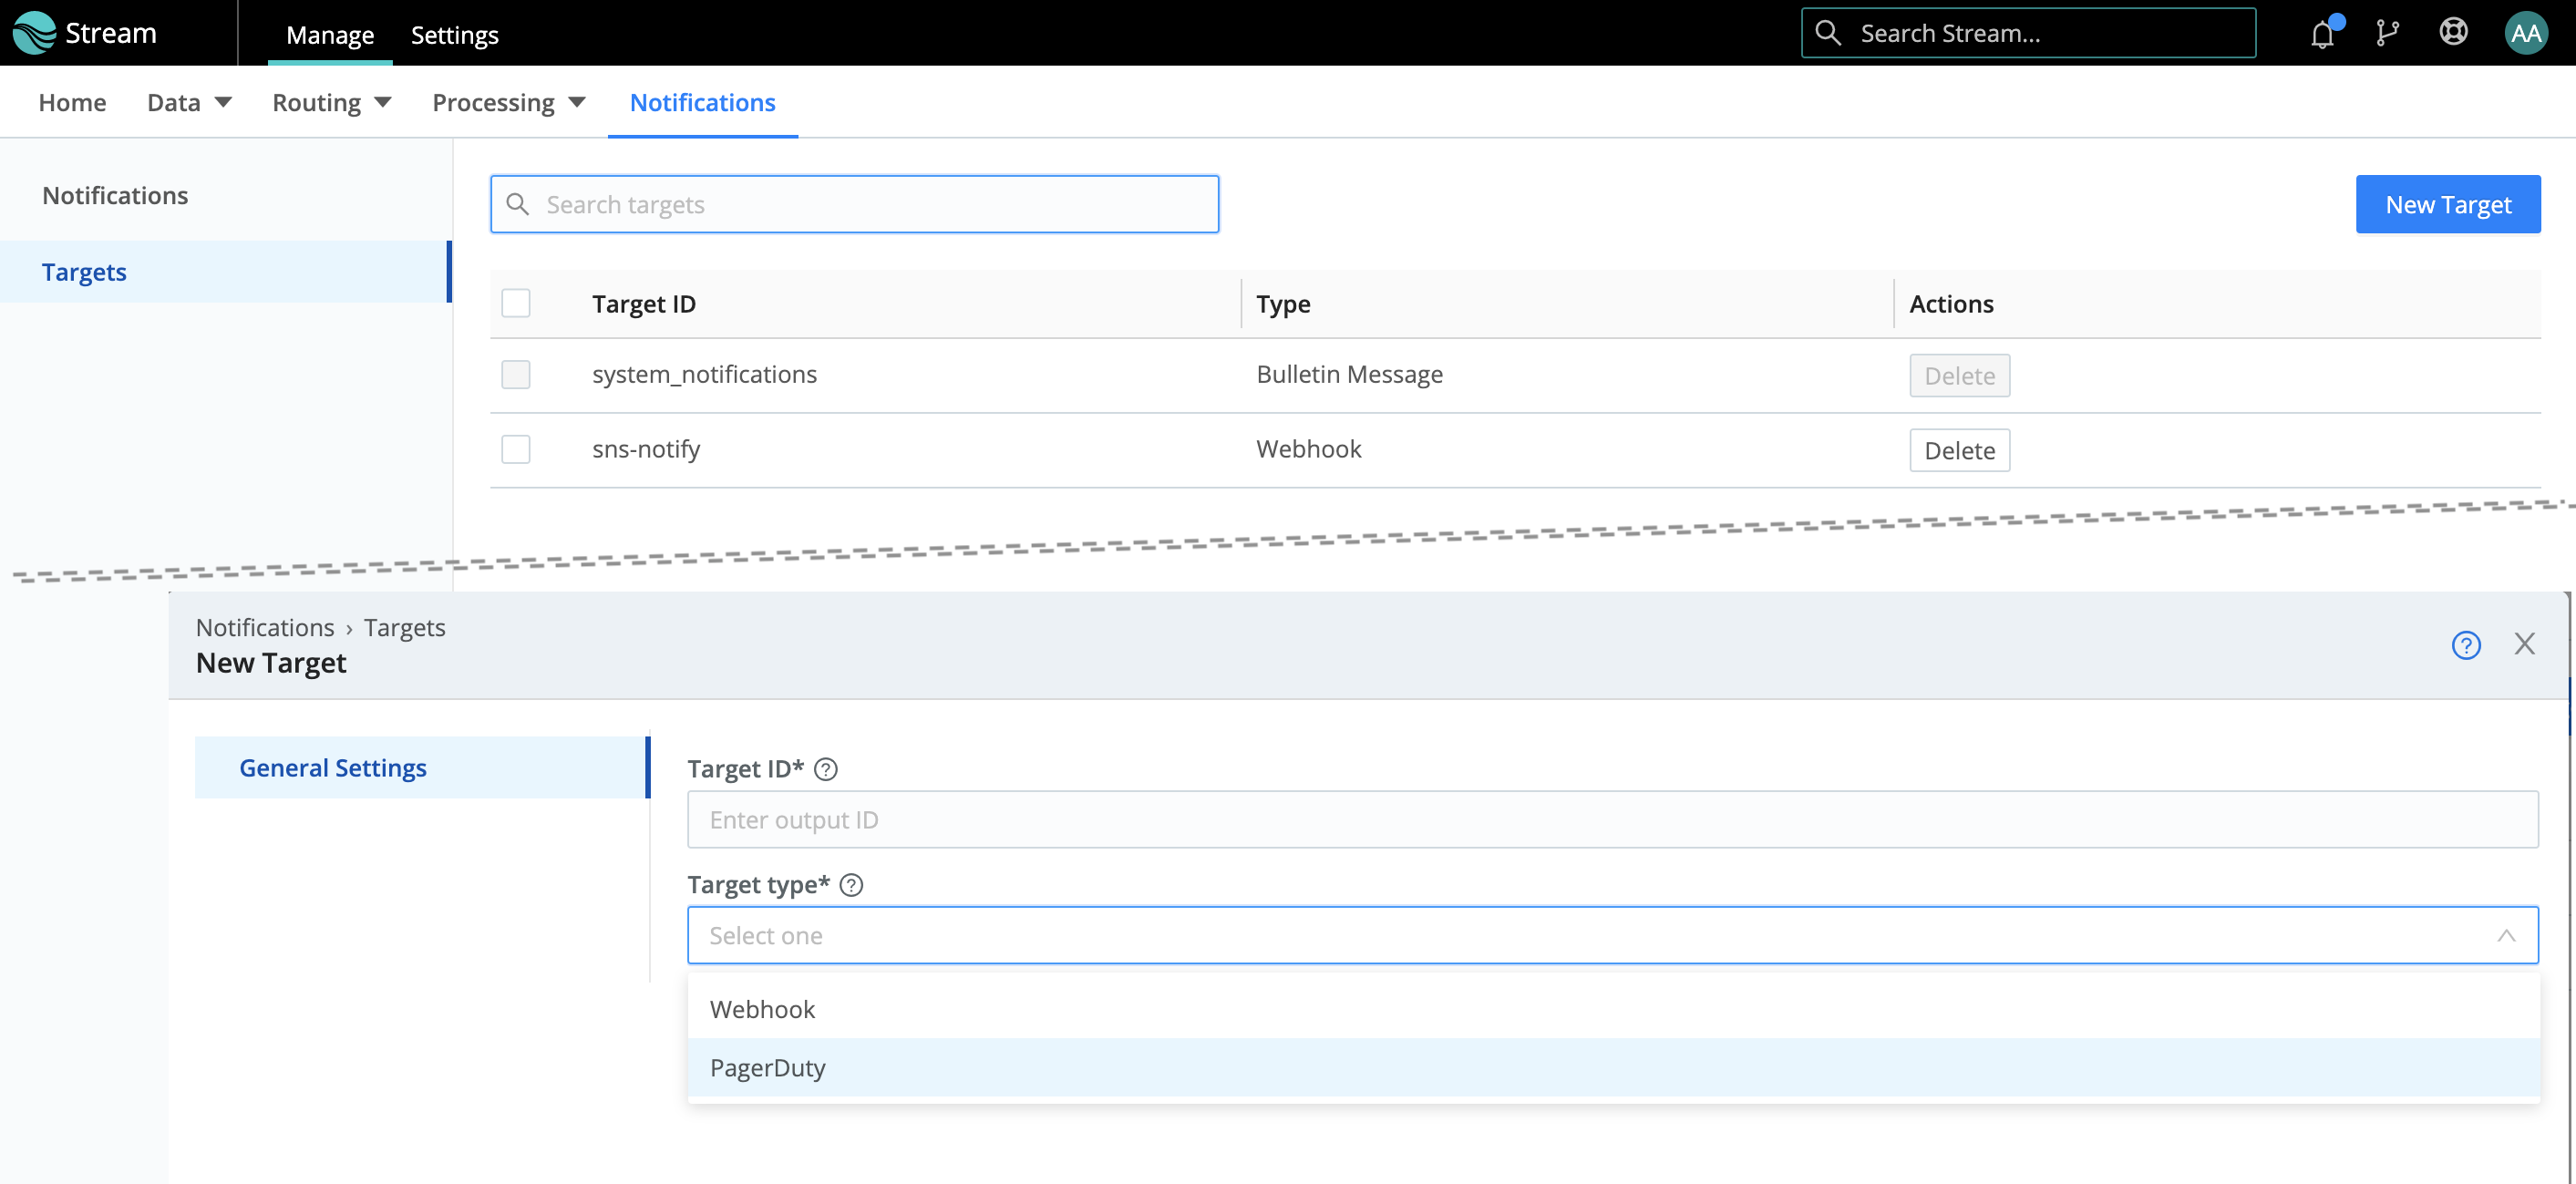Click the chevron arrow of Target type
Screen dimensions: 2576x1184
point(2505,936)
